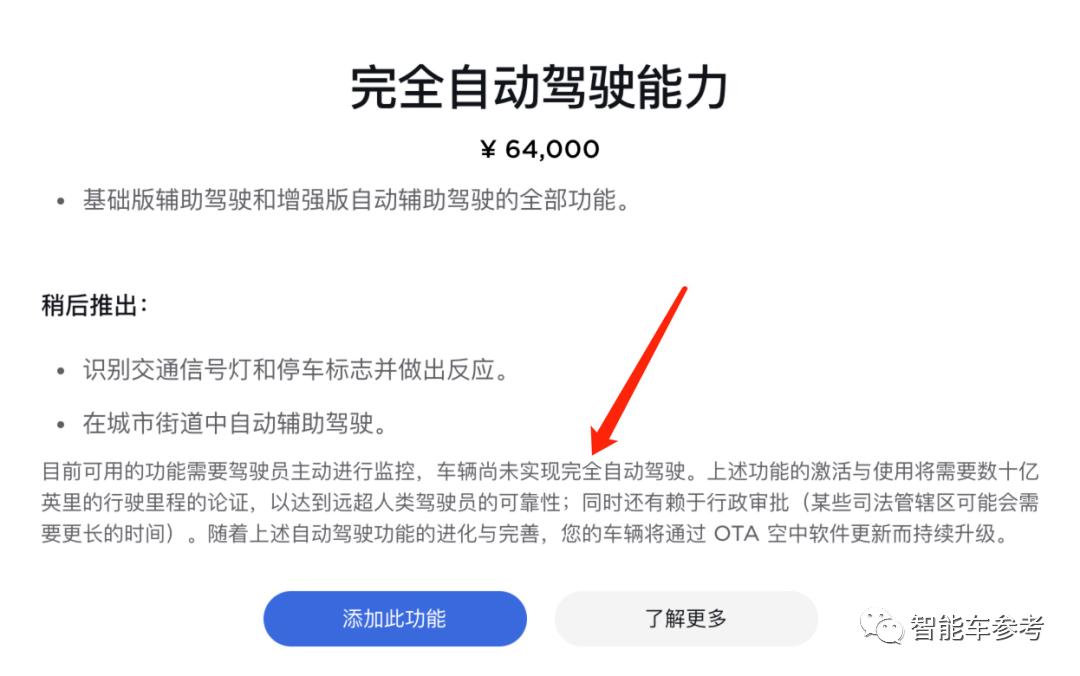Click the 空中软件更新而持续升级 ending phrase
Screen dimensions: 1080x676
coord(882,533)
